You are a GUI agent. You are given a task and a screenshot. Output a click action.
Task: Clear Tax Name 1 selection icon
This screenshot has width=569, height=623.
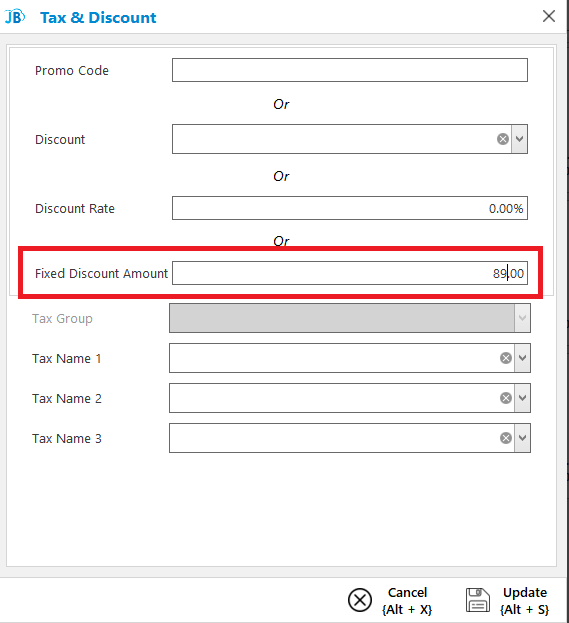[x=505, y=358]
